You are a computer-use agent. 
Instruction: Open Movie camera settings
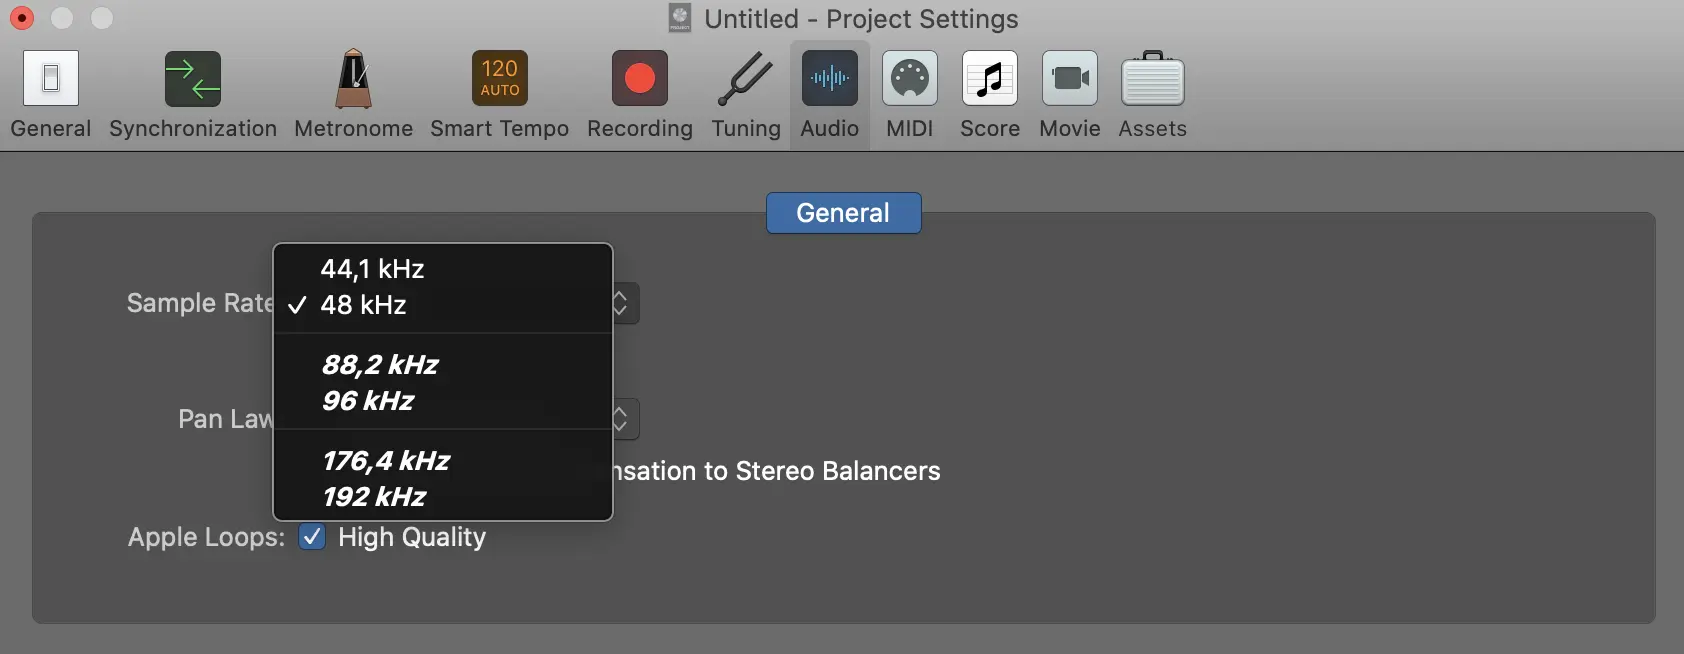click(1069, 79)
